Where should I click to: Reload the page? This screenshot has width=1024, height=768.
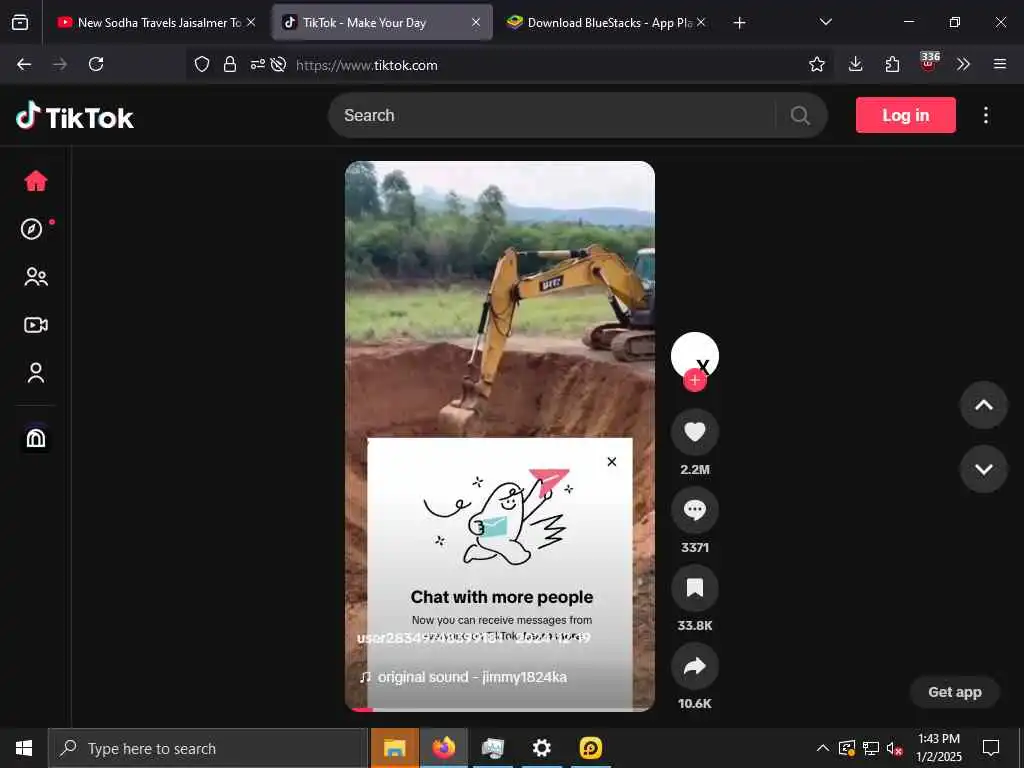(x=96, y=64)
